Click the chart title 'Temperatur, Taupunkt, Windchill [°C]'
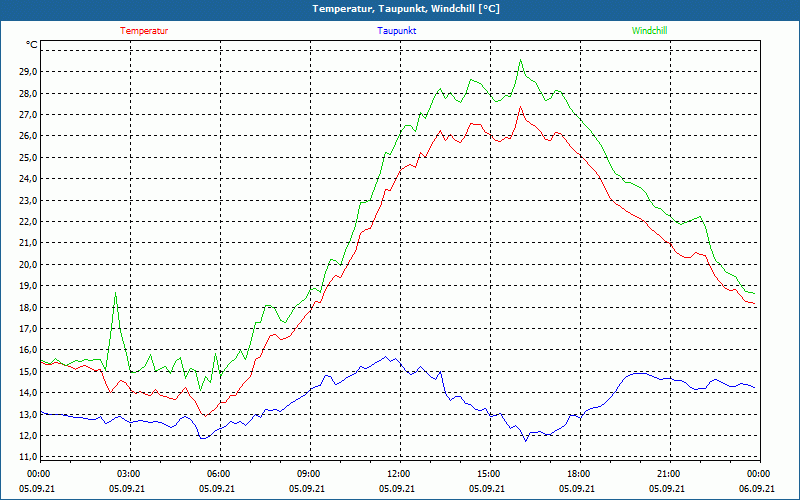Viewport: 800px width, 500px height. click(406, 9)
